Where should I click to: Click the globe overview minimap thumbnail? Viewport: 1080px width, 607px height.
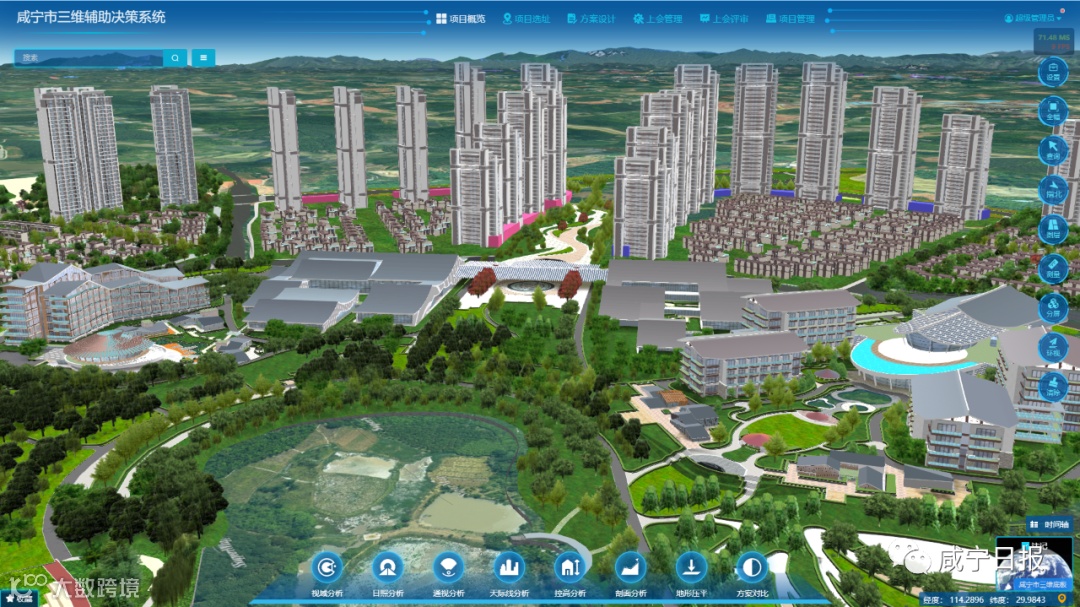click(1033, 566)
